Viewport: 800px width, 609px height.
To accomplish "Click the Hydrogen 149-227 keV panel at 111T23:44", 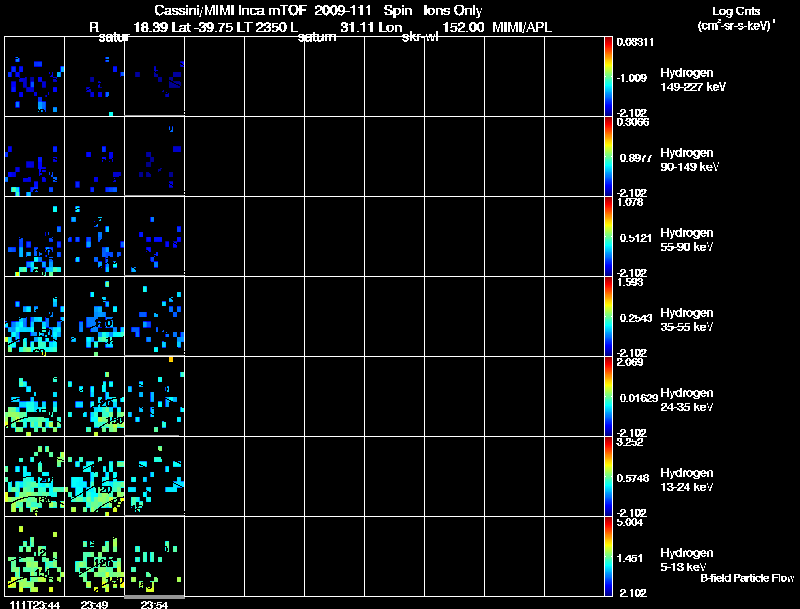I will coord(35,77).
